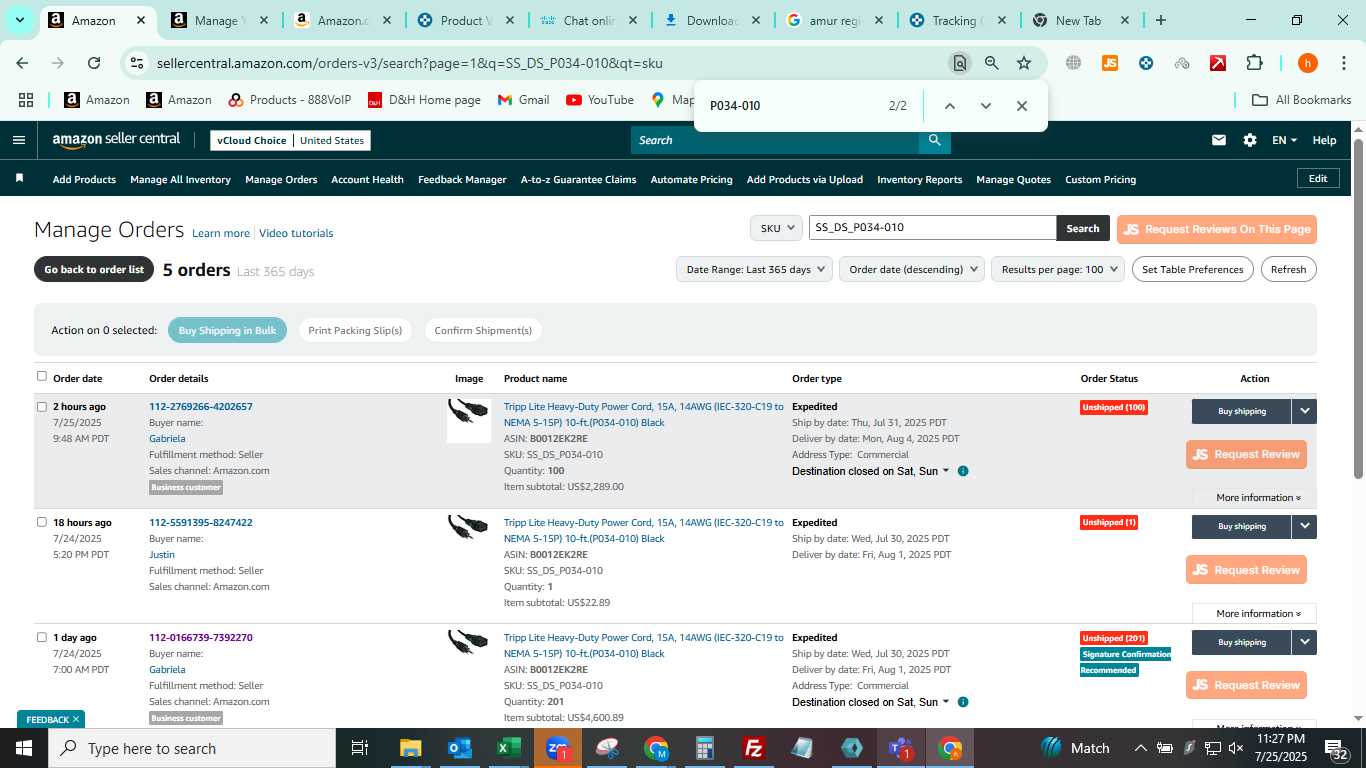Expand Buy shipping arrow for order 112-0166739-7392270
This screenshot has height=768, width=1366.
(1304, 642)
